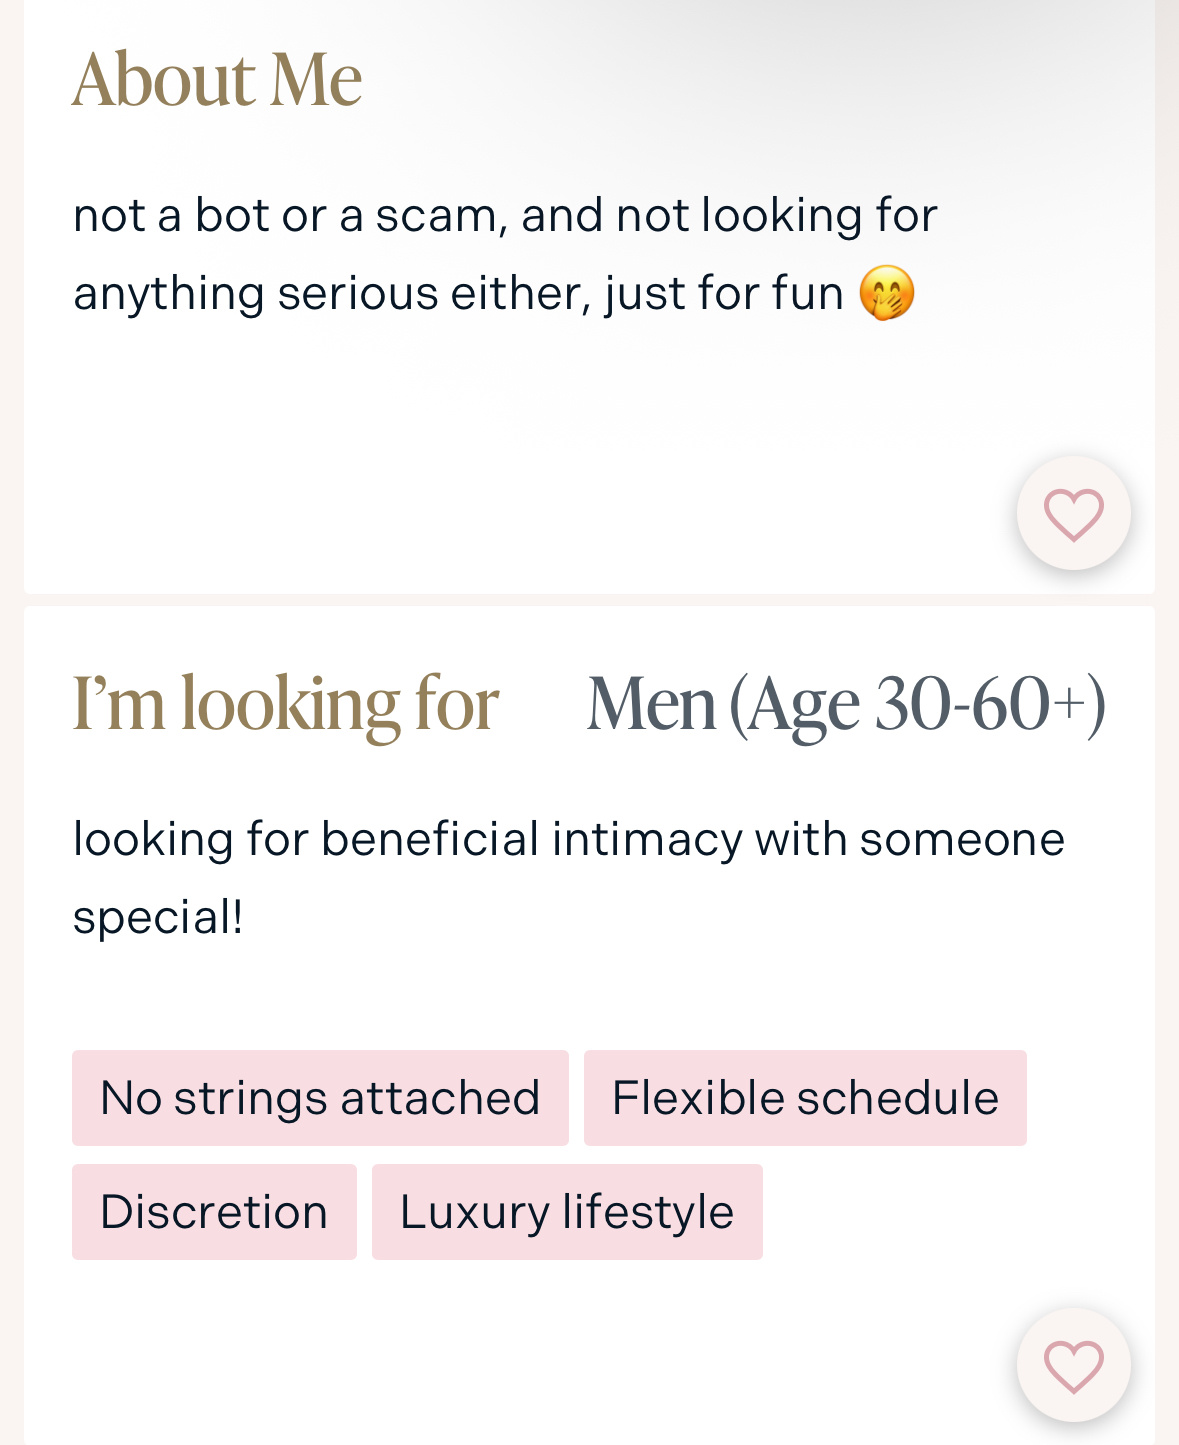Image resolution: width=1179 pixels, height=1445 pixels.
Task: Click the word "bot" in the bio
Action: [232, 216]
